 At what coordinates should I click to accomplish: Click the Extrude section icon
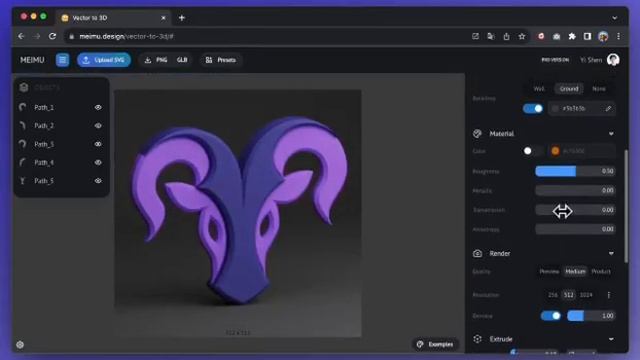pyautogui.click(x=477, y=339)
